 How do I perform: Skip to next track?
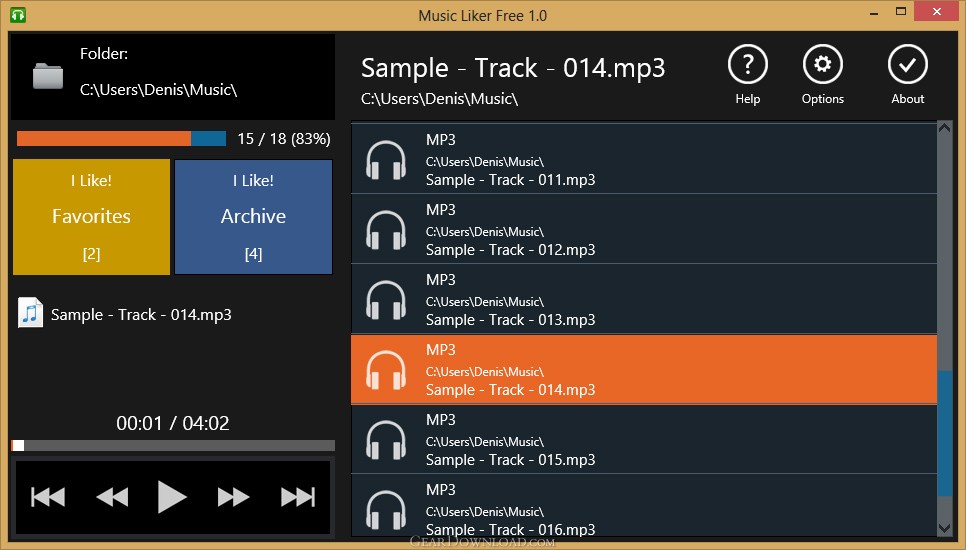298,496
